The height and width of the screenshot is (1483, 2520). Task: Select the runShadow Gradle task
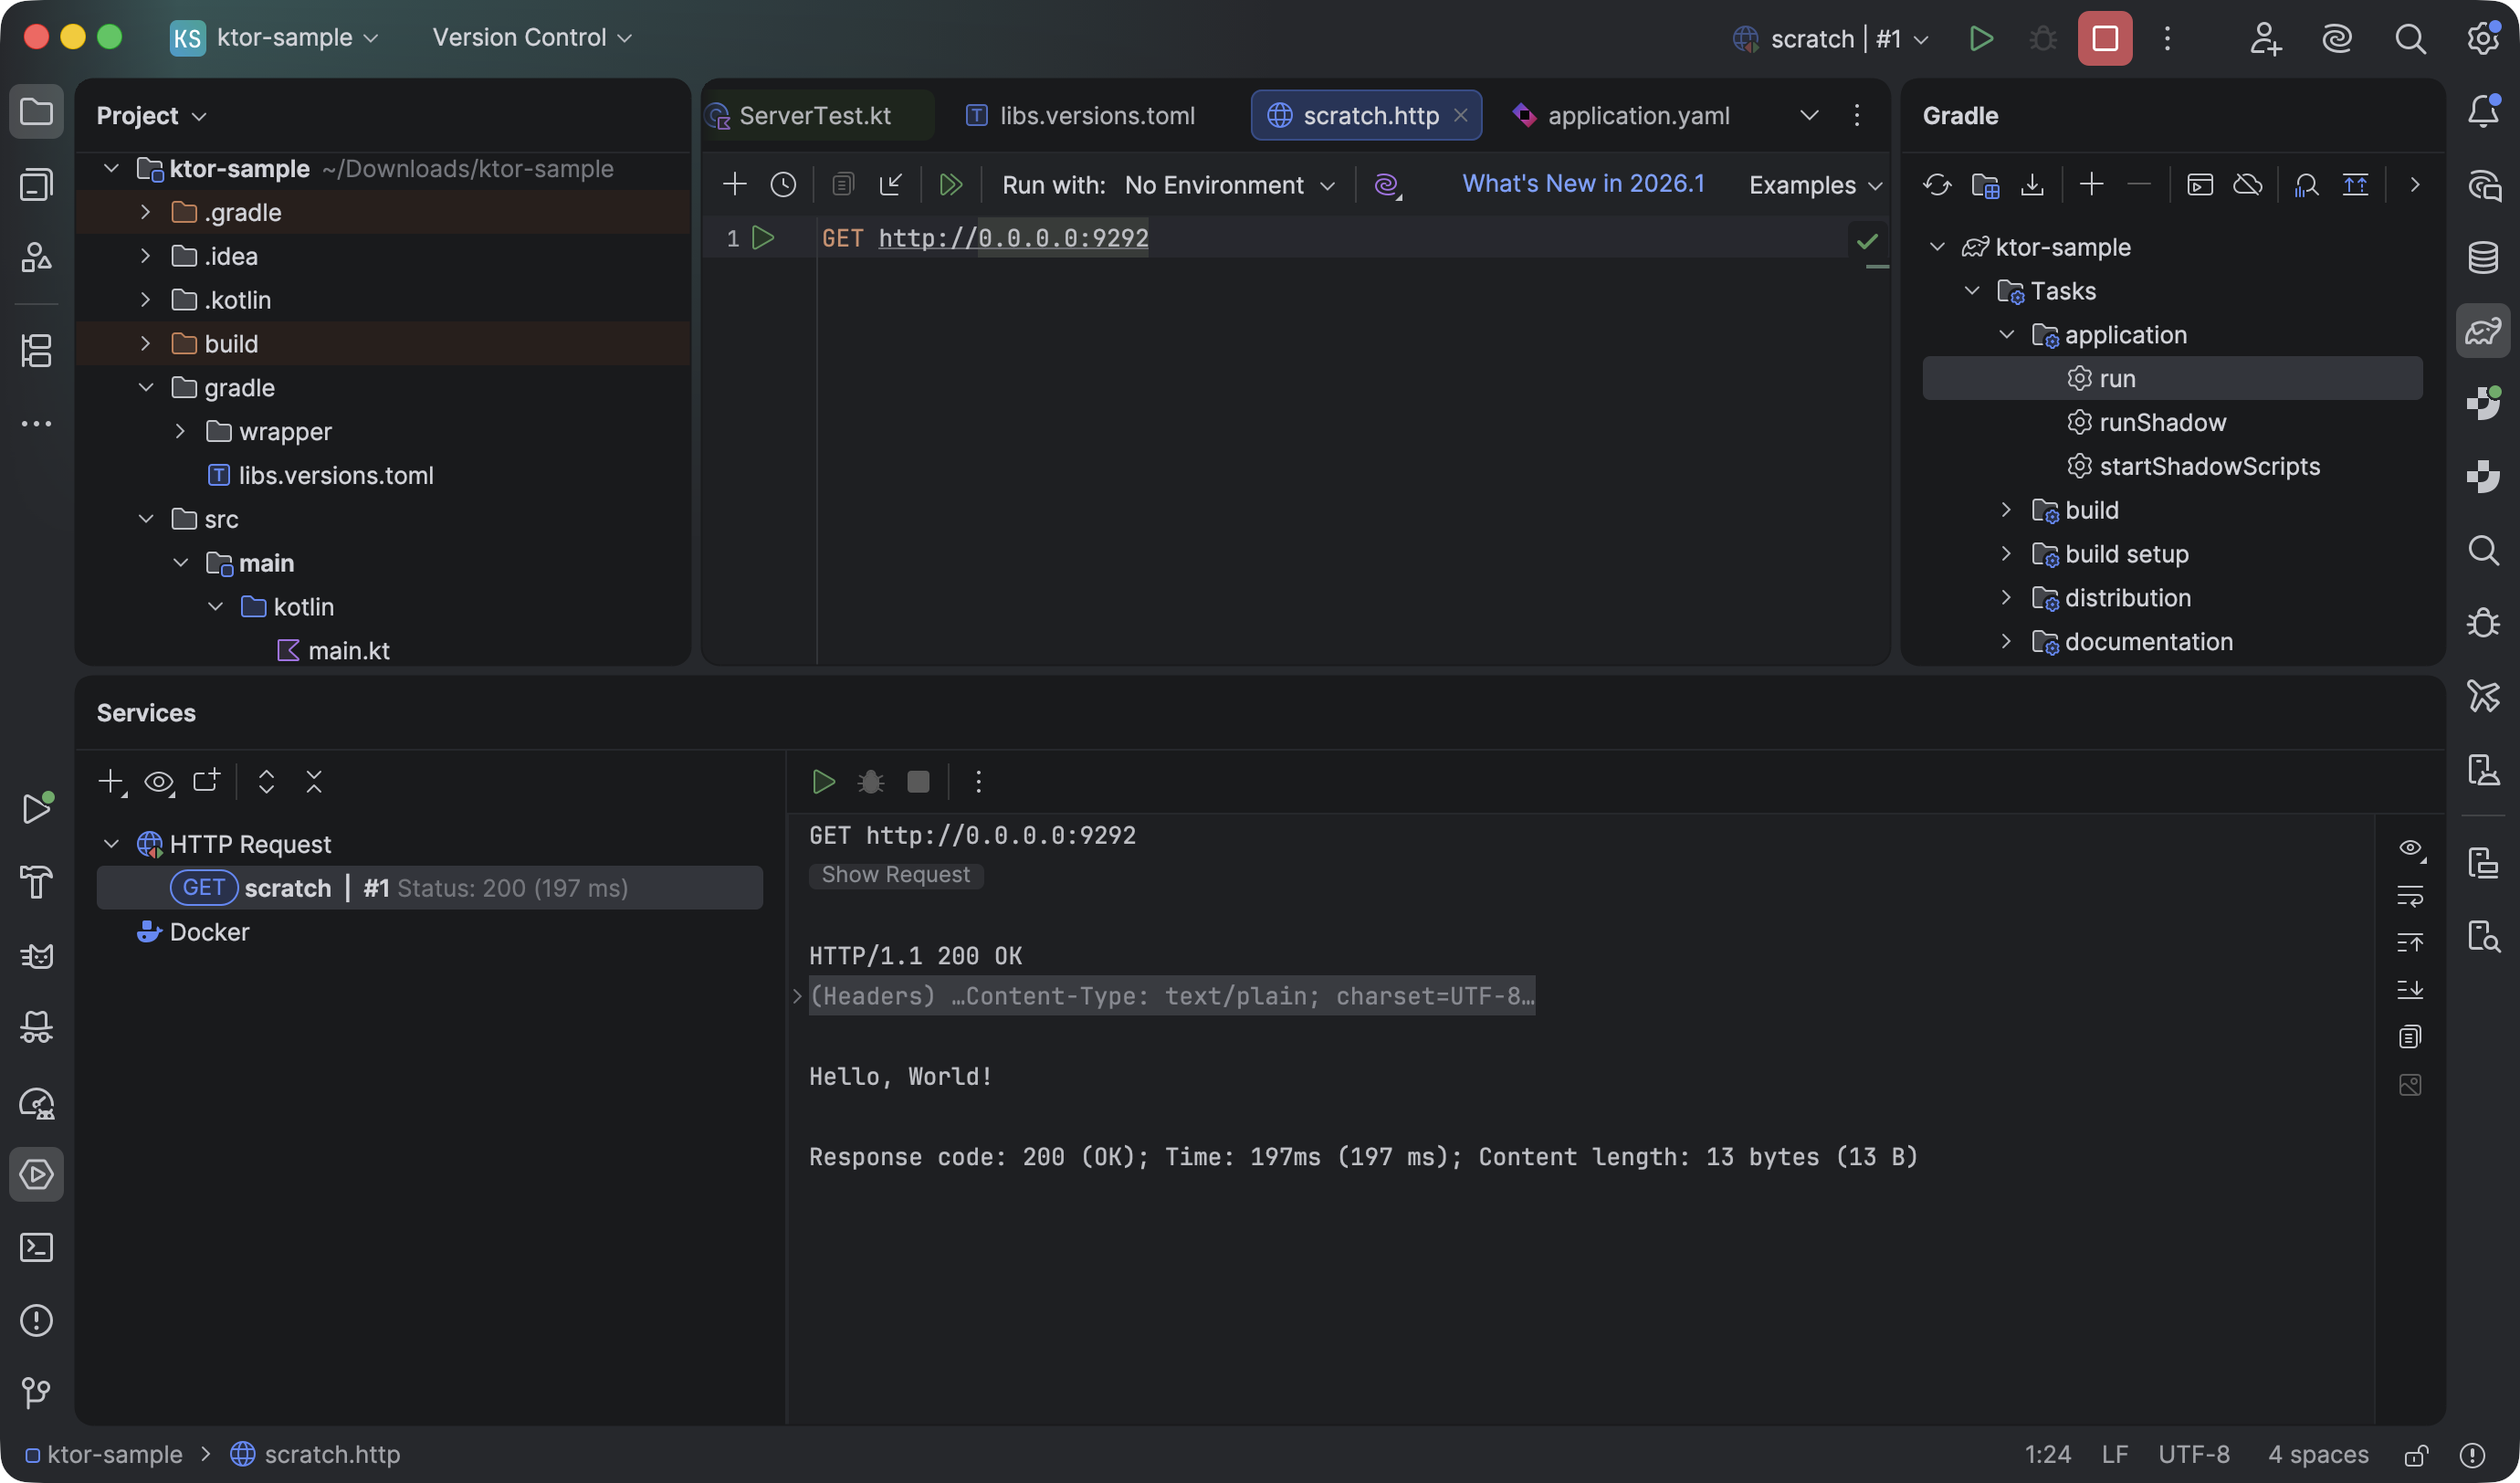(x=2162, y=422)
